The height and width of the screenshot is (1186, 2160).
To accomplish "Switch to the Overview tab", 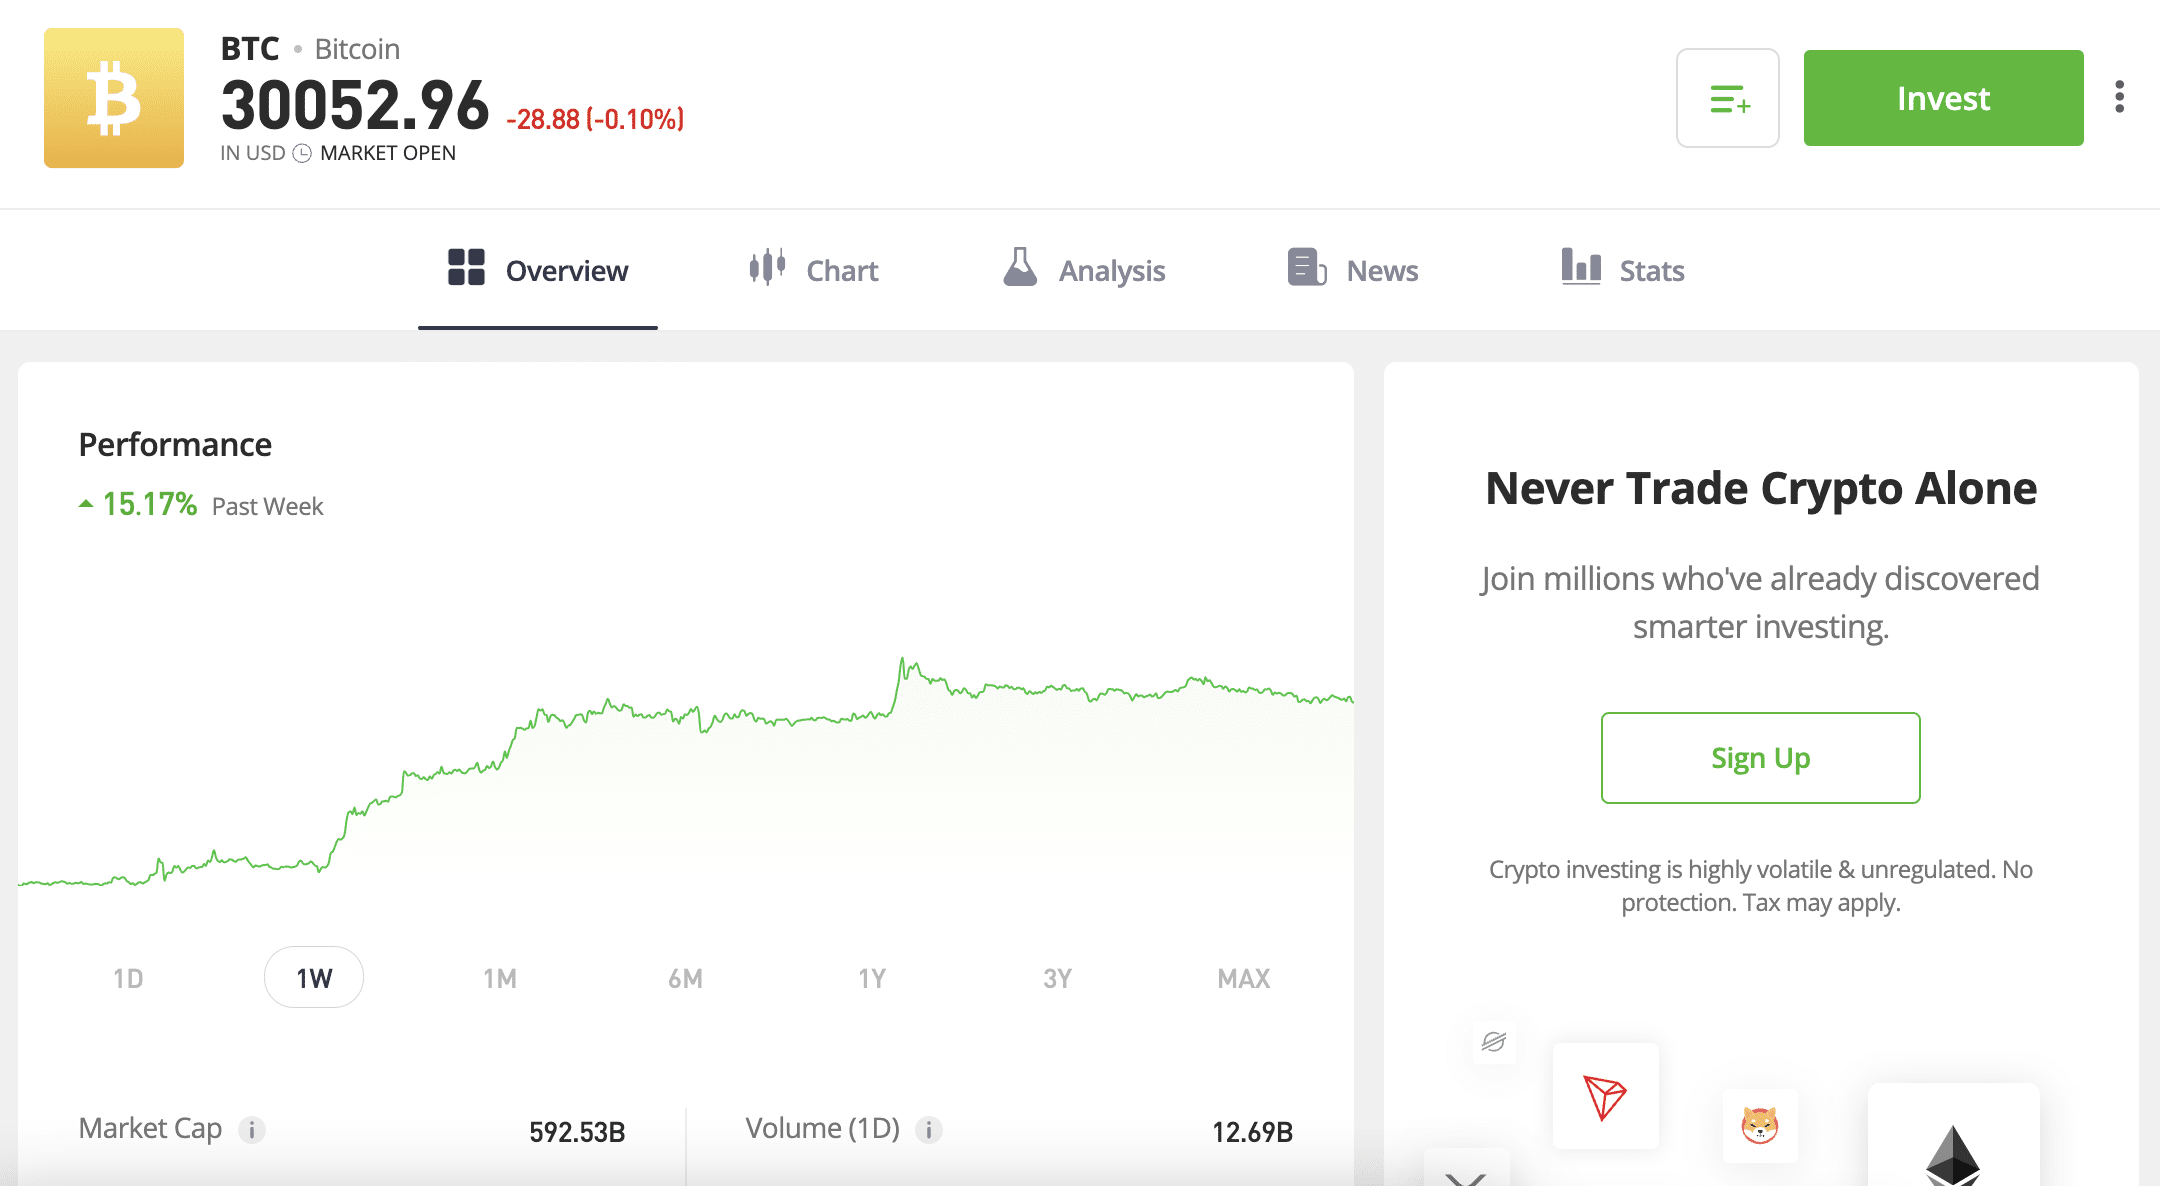I will [x=538, y=271].
